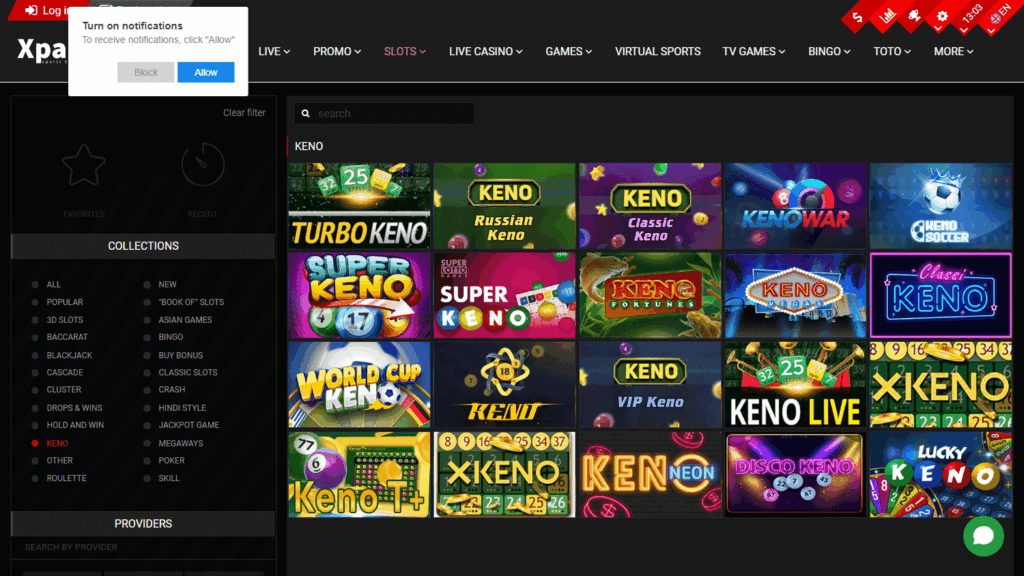Select the HINDI STYLE collection
The height and width of the screenshot is (576, 1024).
[182, 408]
